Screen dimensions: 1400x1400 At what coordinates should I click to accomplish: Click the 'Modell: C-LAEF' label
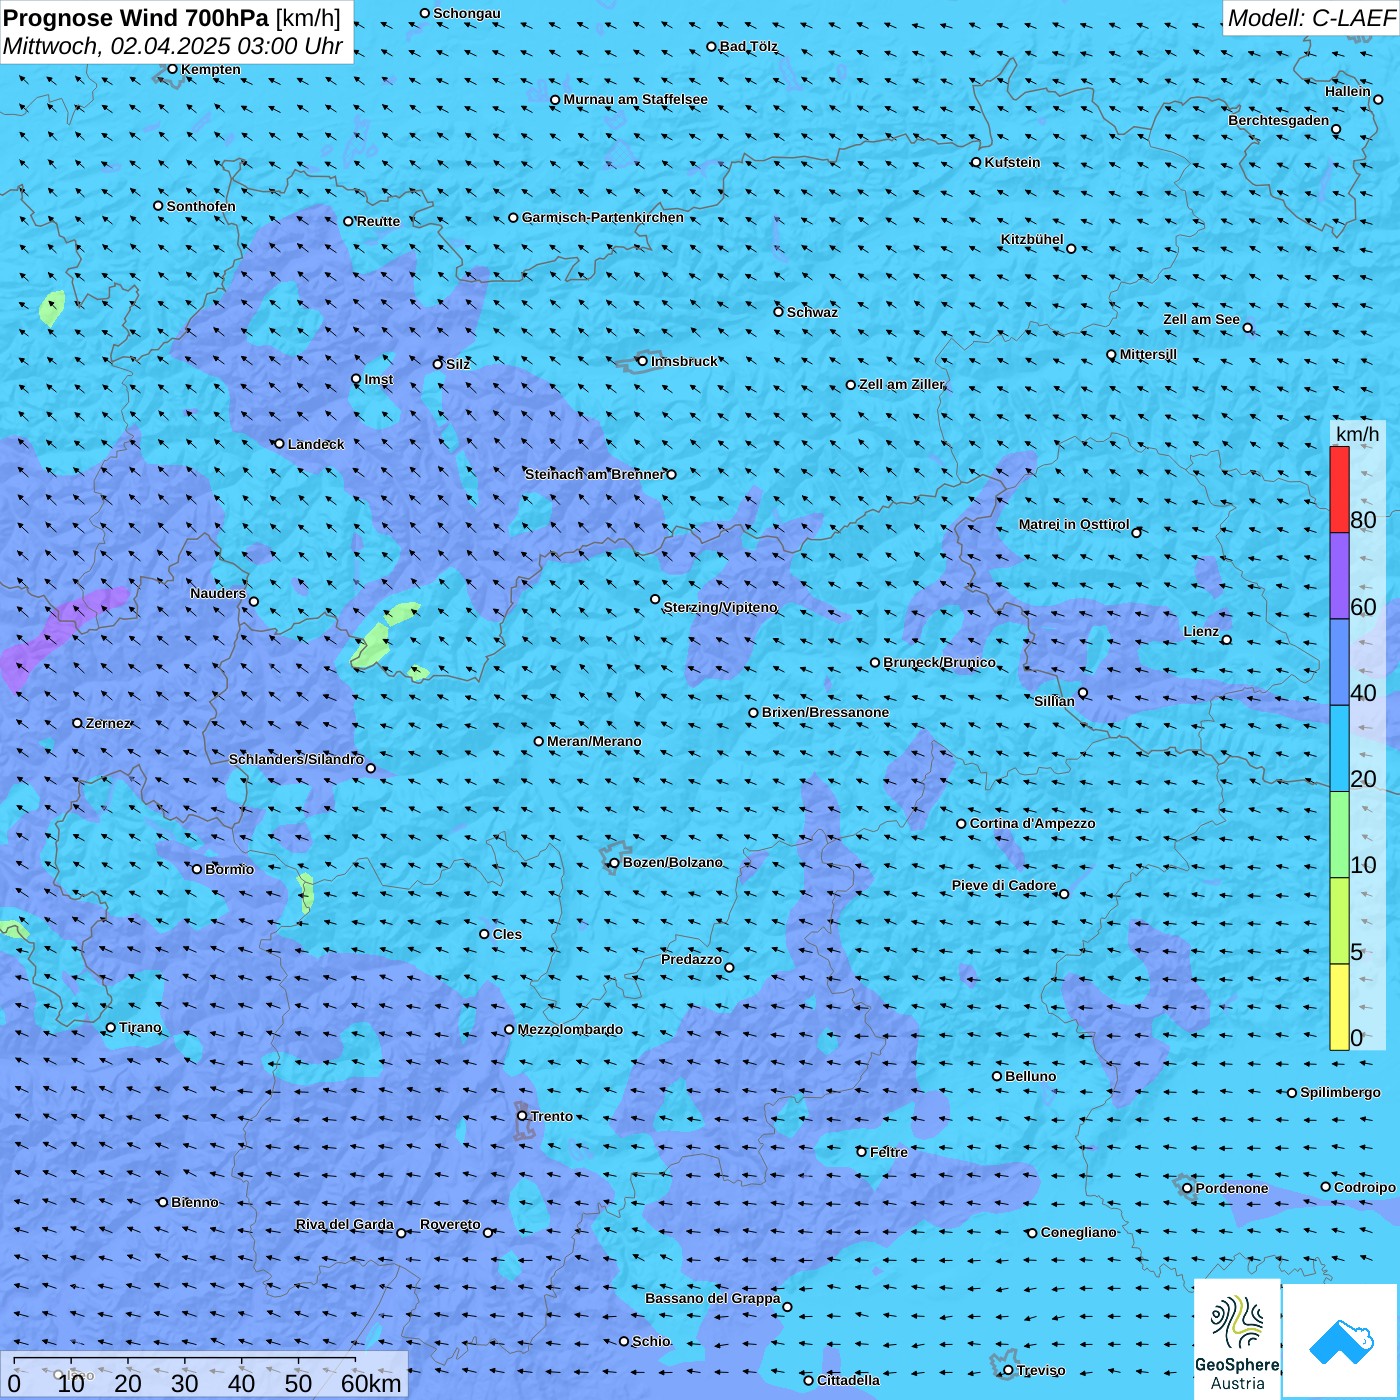coord(1311,18)
